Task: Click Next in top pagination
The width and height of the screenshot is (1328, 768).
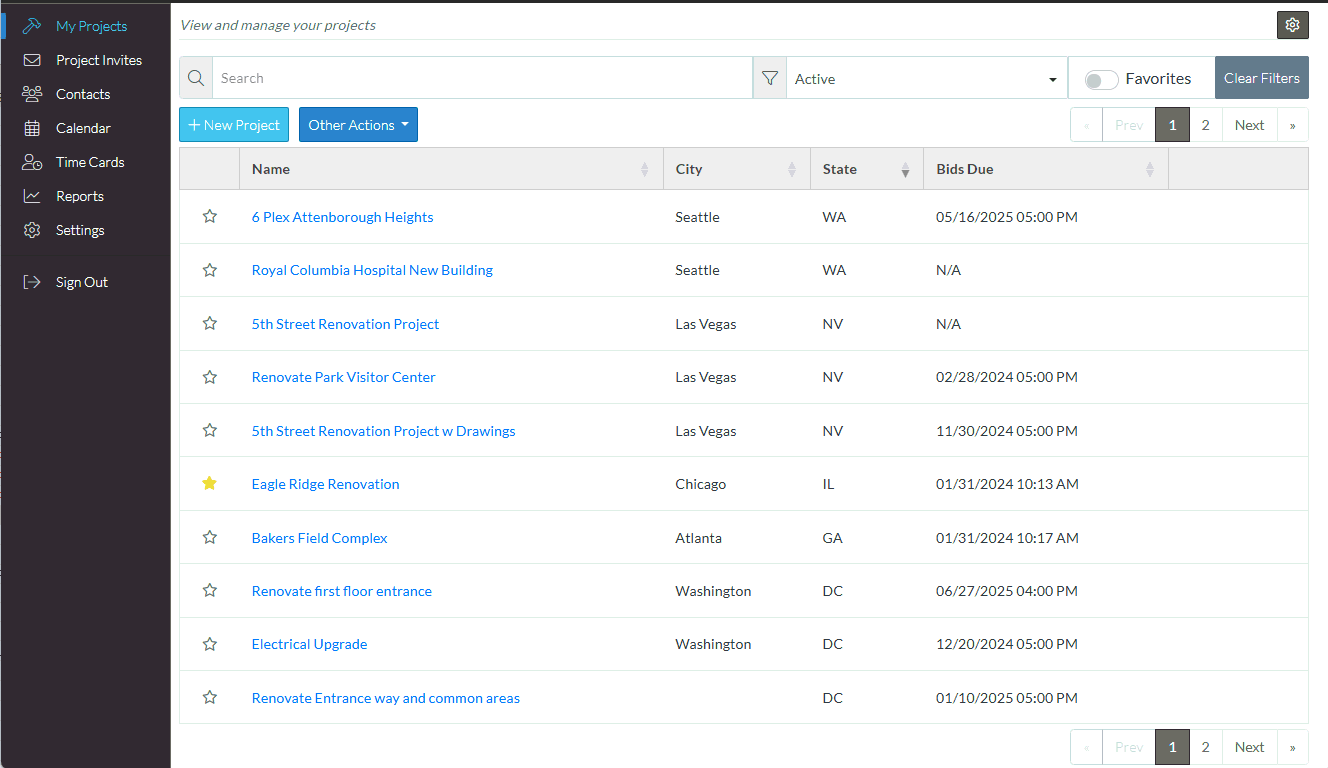Action: click(1249, 125)
